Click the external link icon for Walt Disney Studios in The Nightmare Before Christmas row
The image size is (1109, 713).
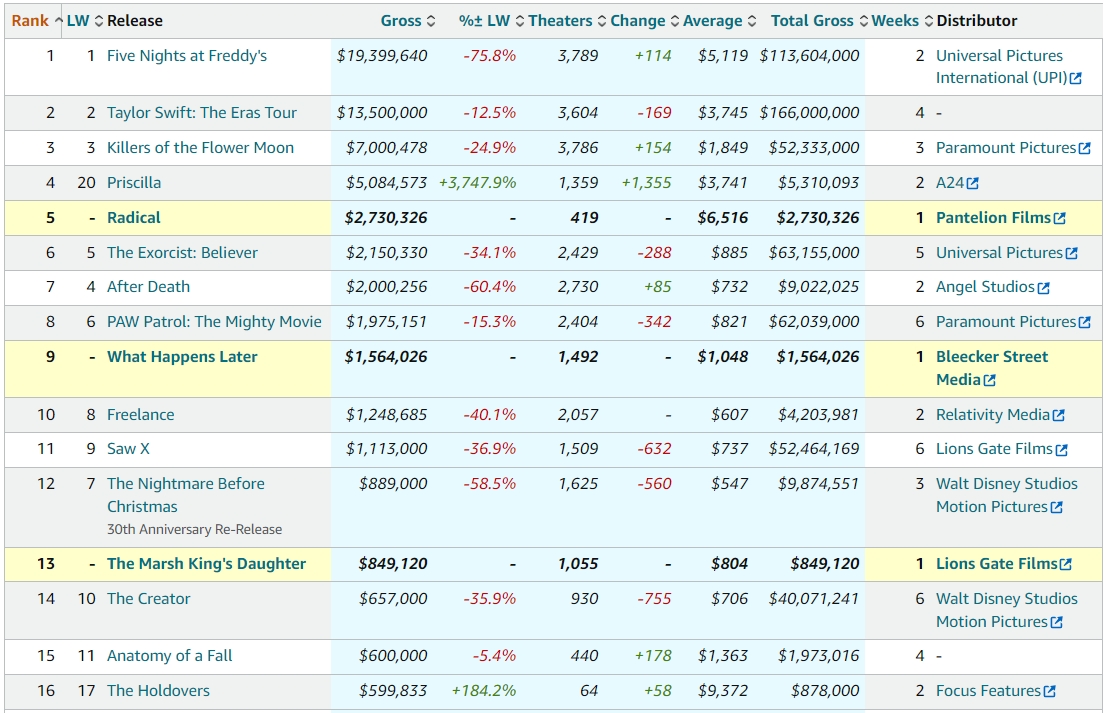[1057, 507]
